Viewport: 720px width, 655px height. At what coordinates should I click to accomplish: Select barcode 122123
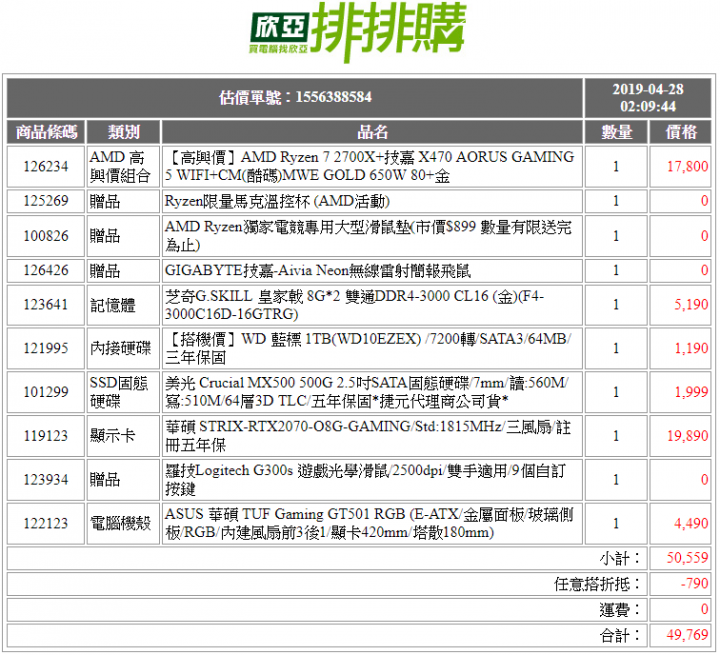coord(46,524)
